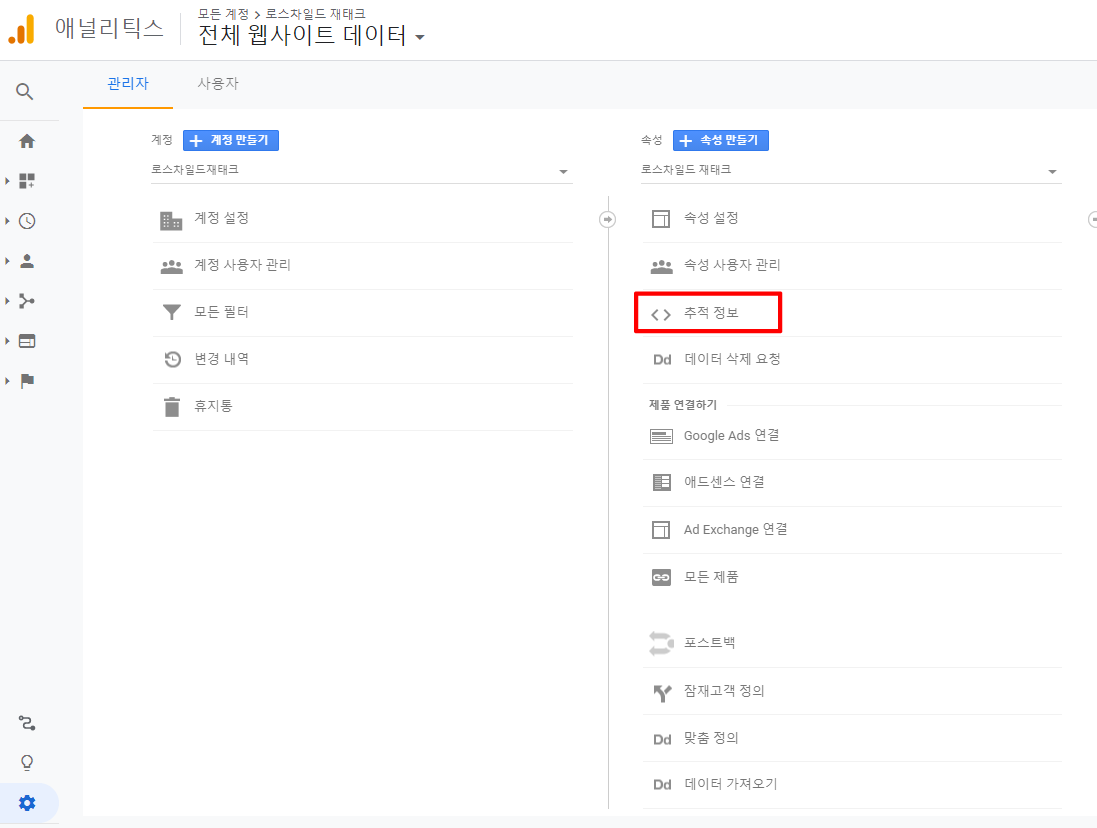The height and width of the screenshot is (828, 1097).
Task: Click the building icon beside 계정 설정
Action: (171, 218)
